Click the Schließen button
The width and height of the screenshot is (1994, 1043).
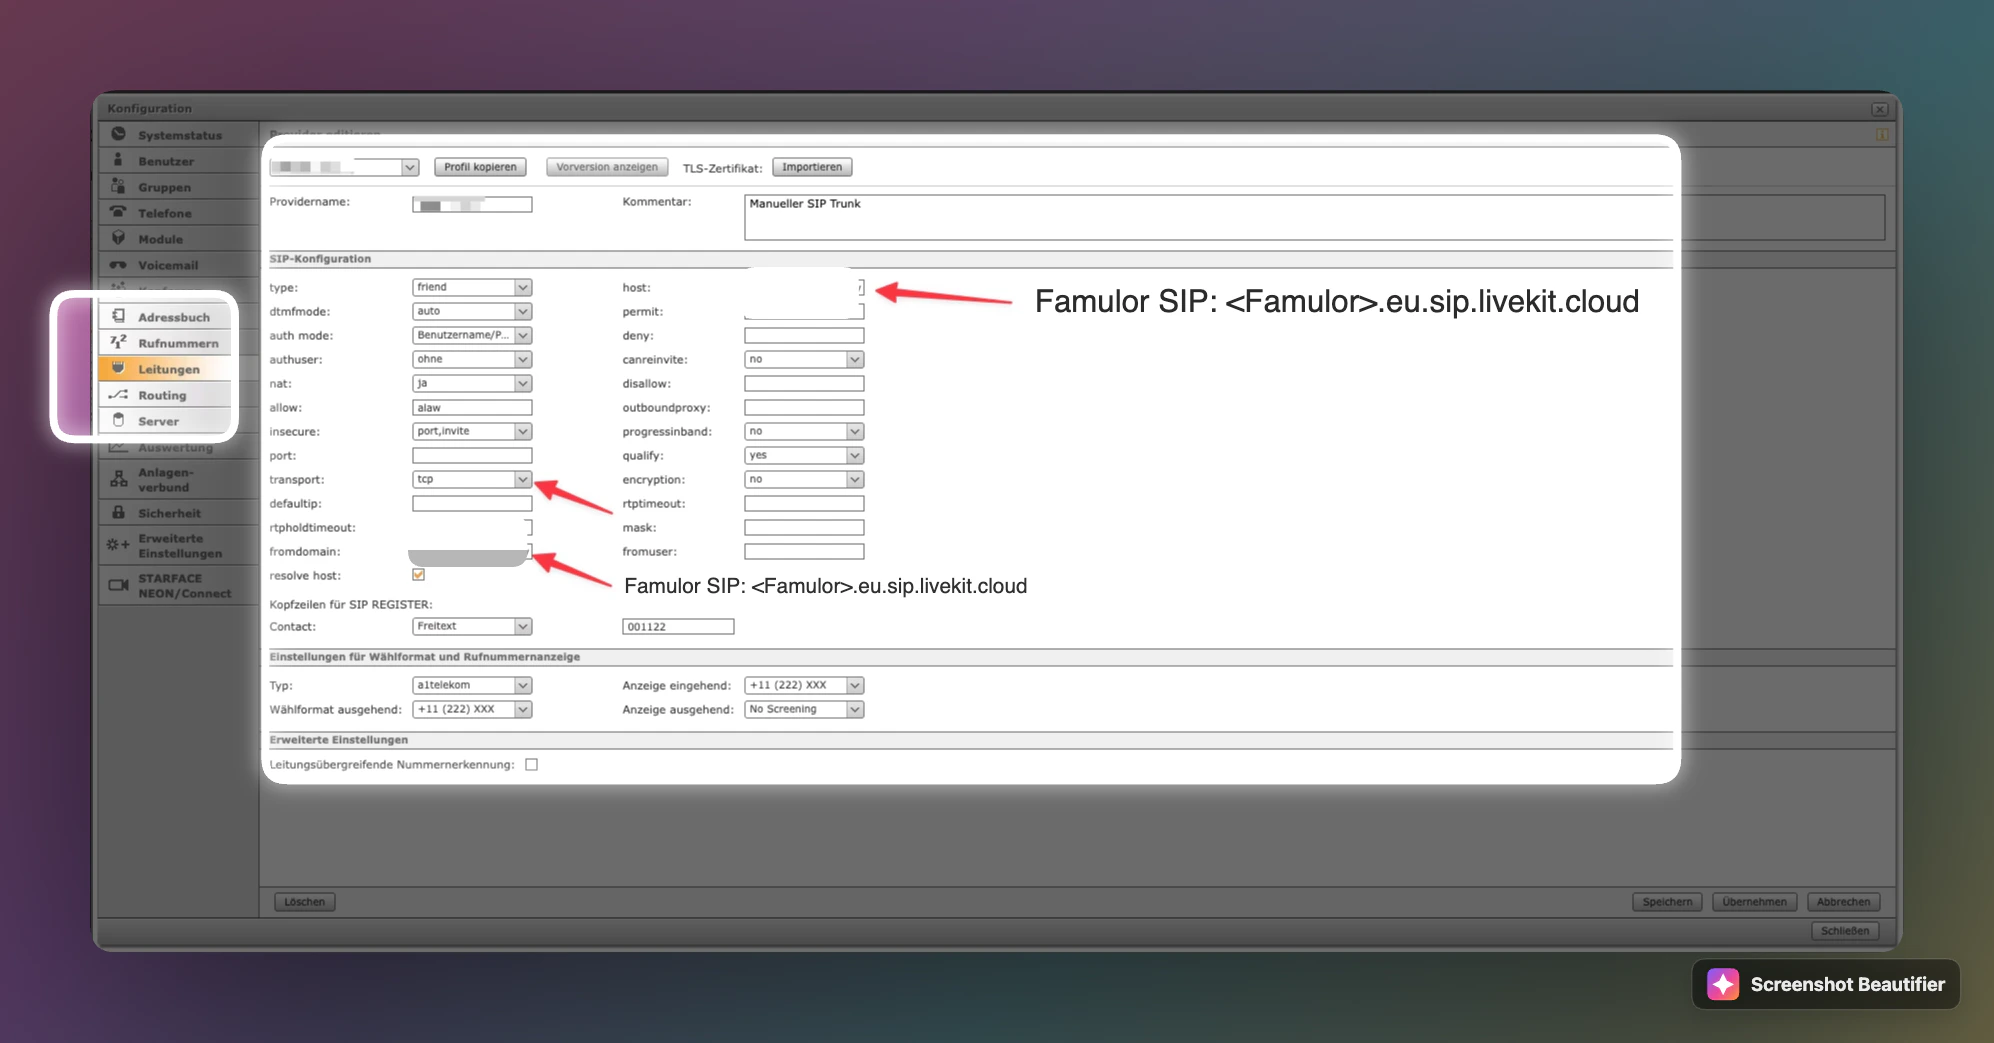click(x=1845, y=931)
